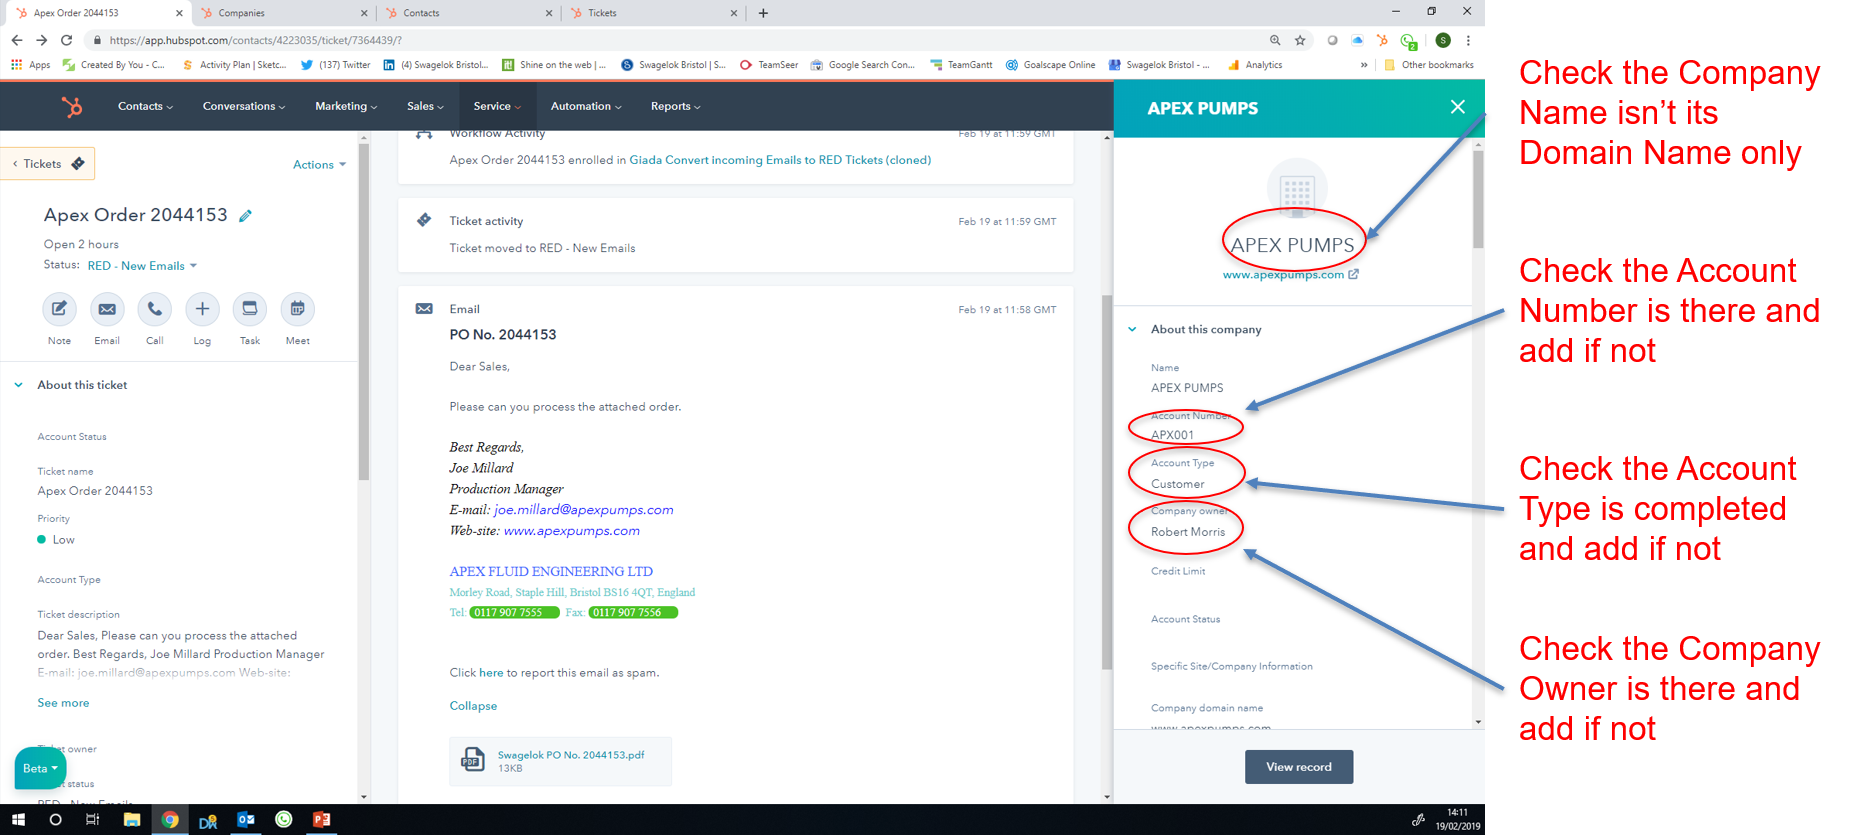Image resolution: width=1851 pixels, height=835 pixels.
Task: Create a Note on the ticket
Action: point(59,309)
